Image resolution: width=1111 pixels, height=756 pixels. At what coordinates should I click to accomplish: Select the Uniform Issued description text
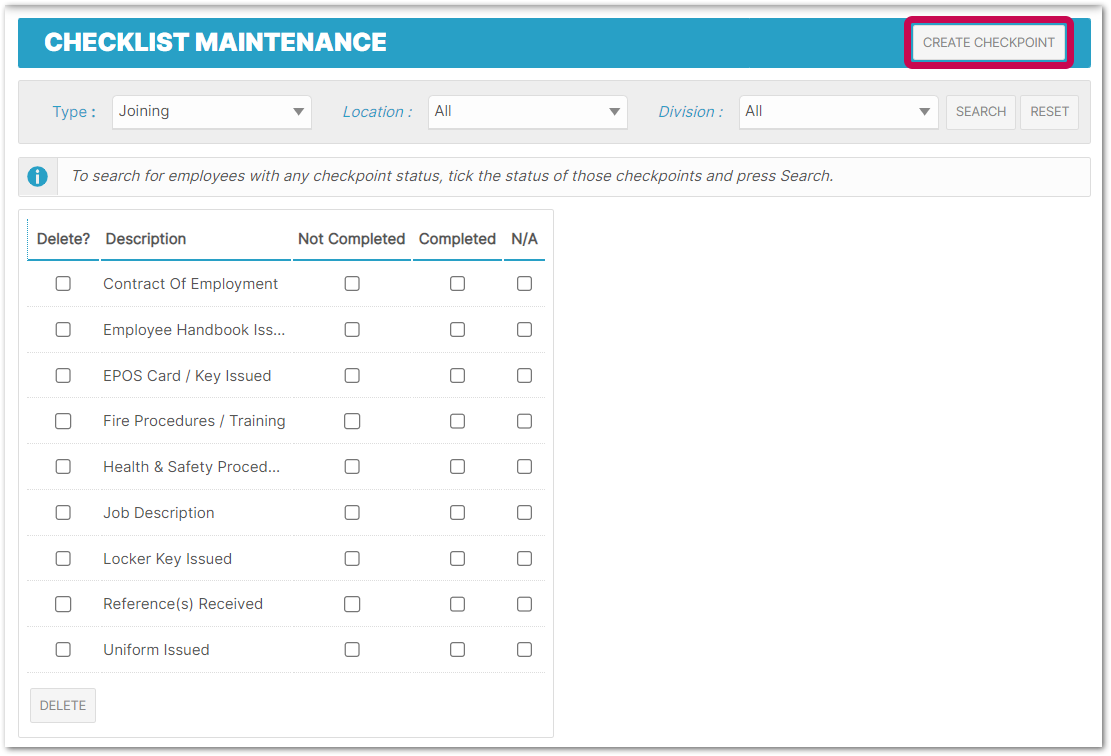pos(157,650)
